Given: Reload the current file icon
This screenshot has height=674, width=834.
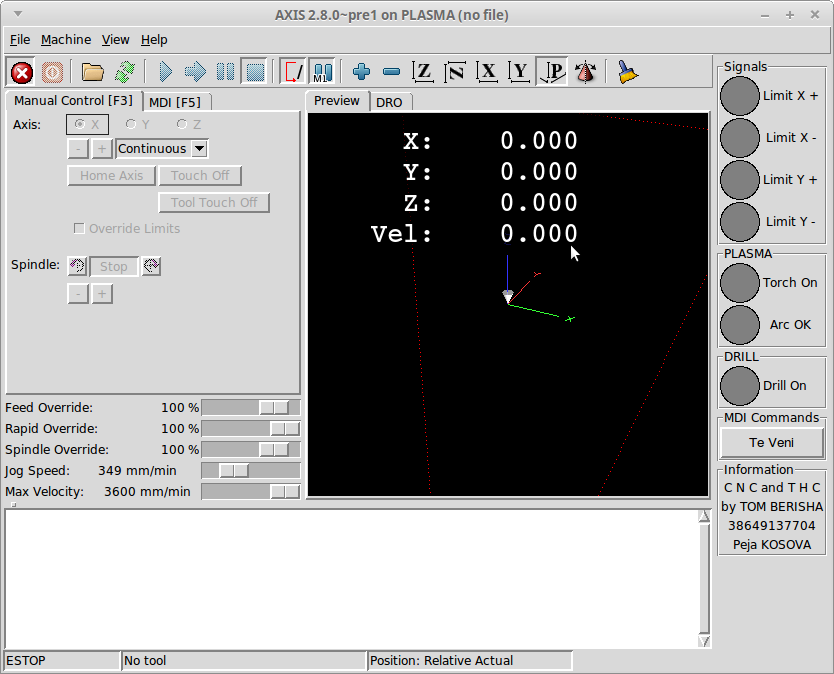Looking at the screenshot, I should coord(125,72).
